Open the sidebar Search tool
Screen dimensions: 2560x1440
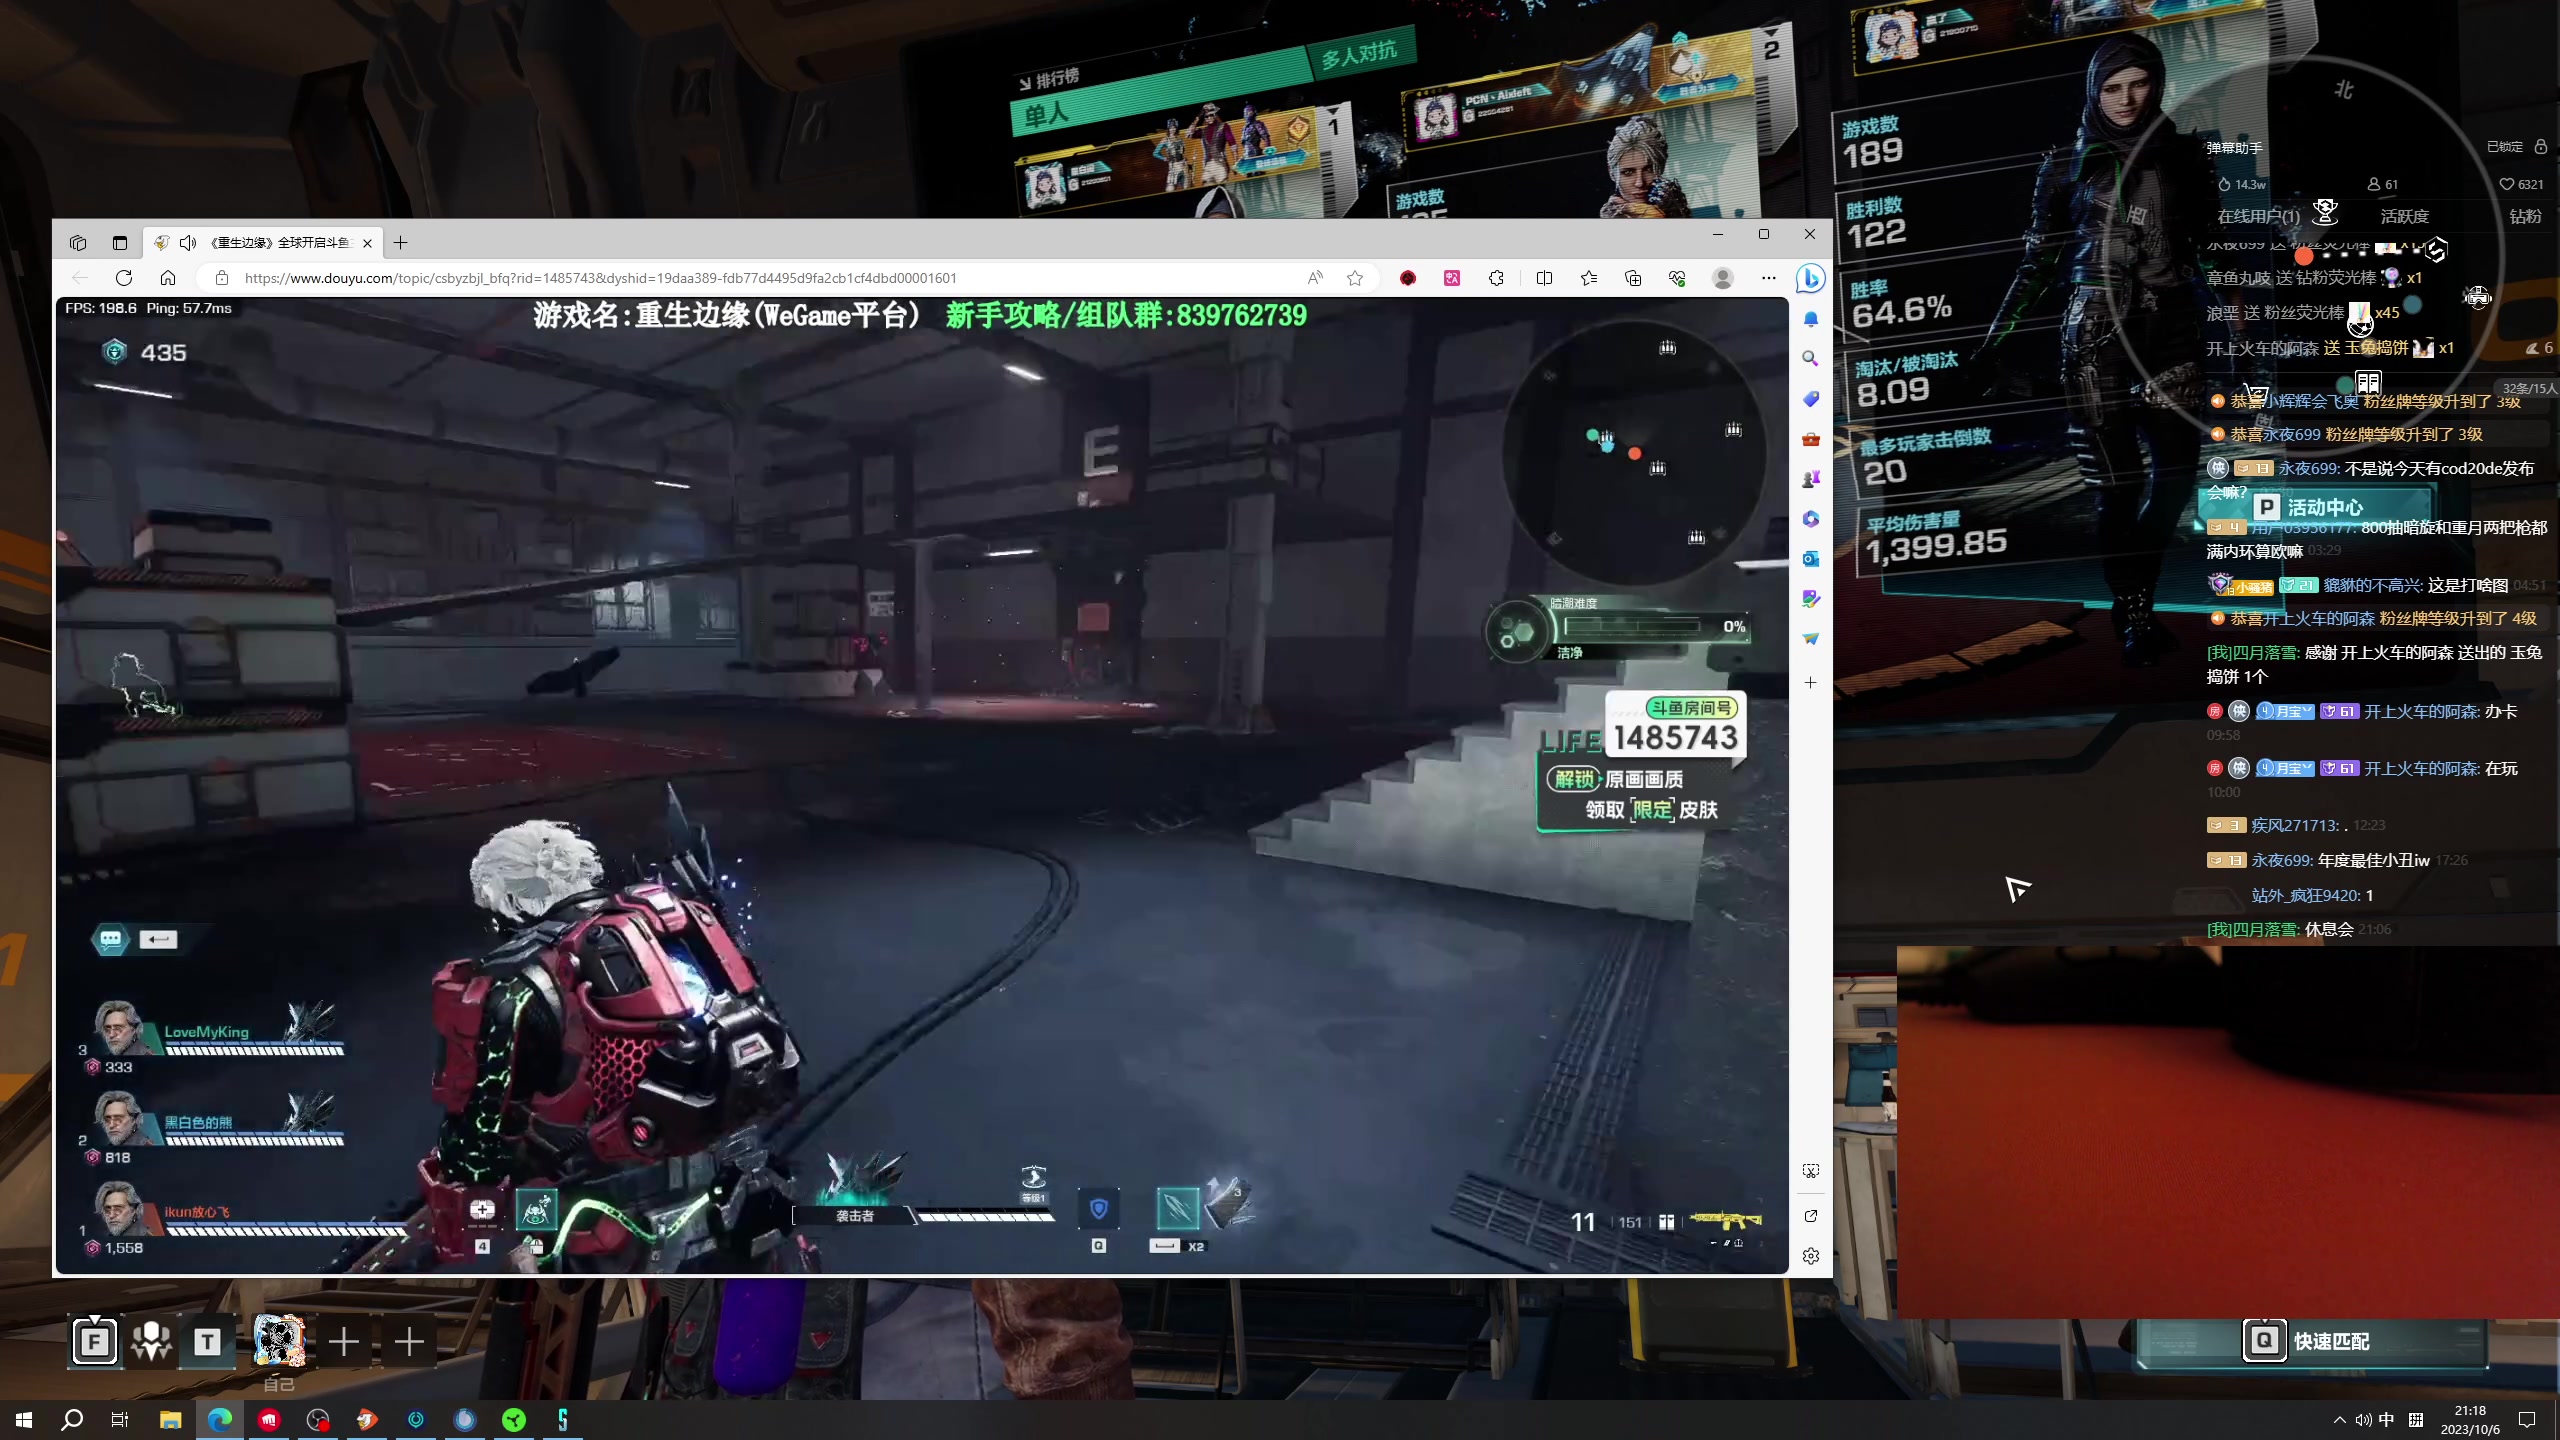point(1810,359)
